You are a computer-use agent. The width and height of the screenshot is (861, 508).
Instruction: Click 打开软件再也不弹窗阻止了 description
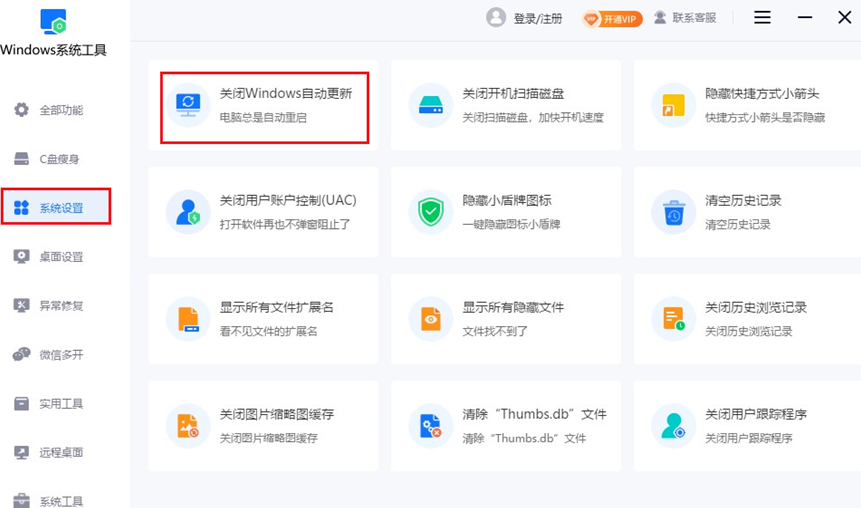coord(284,224)
